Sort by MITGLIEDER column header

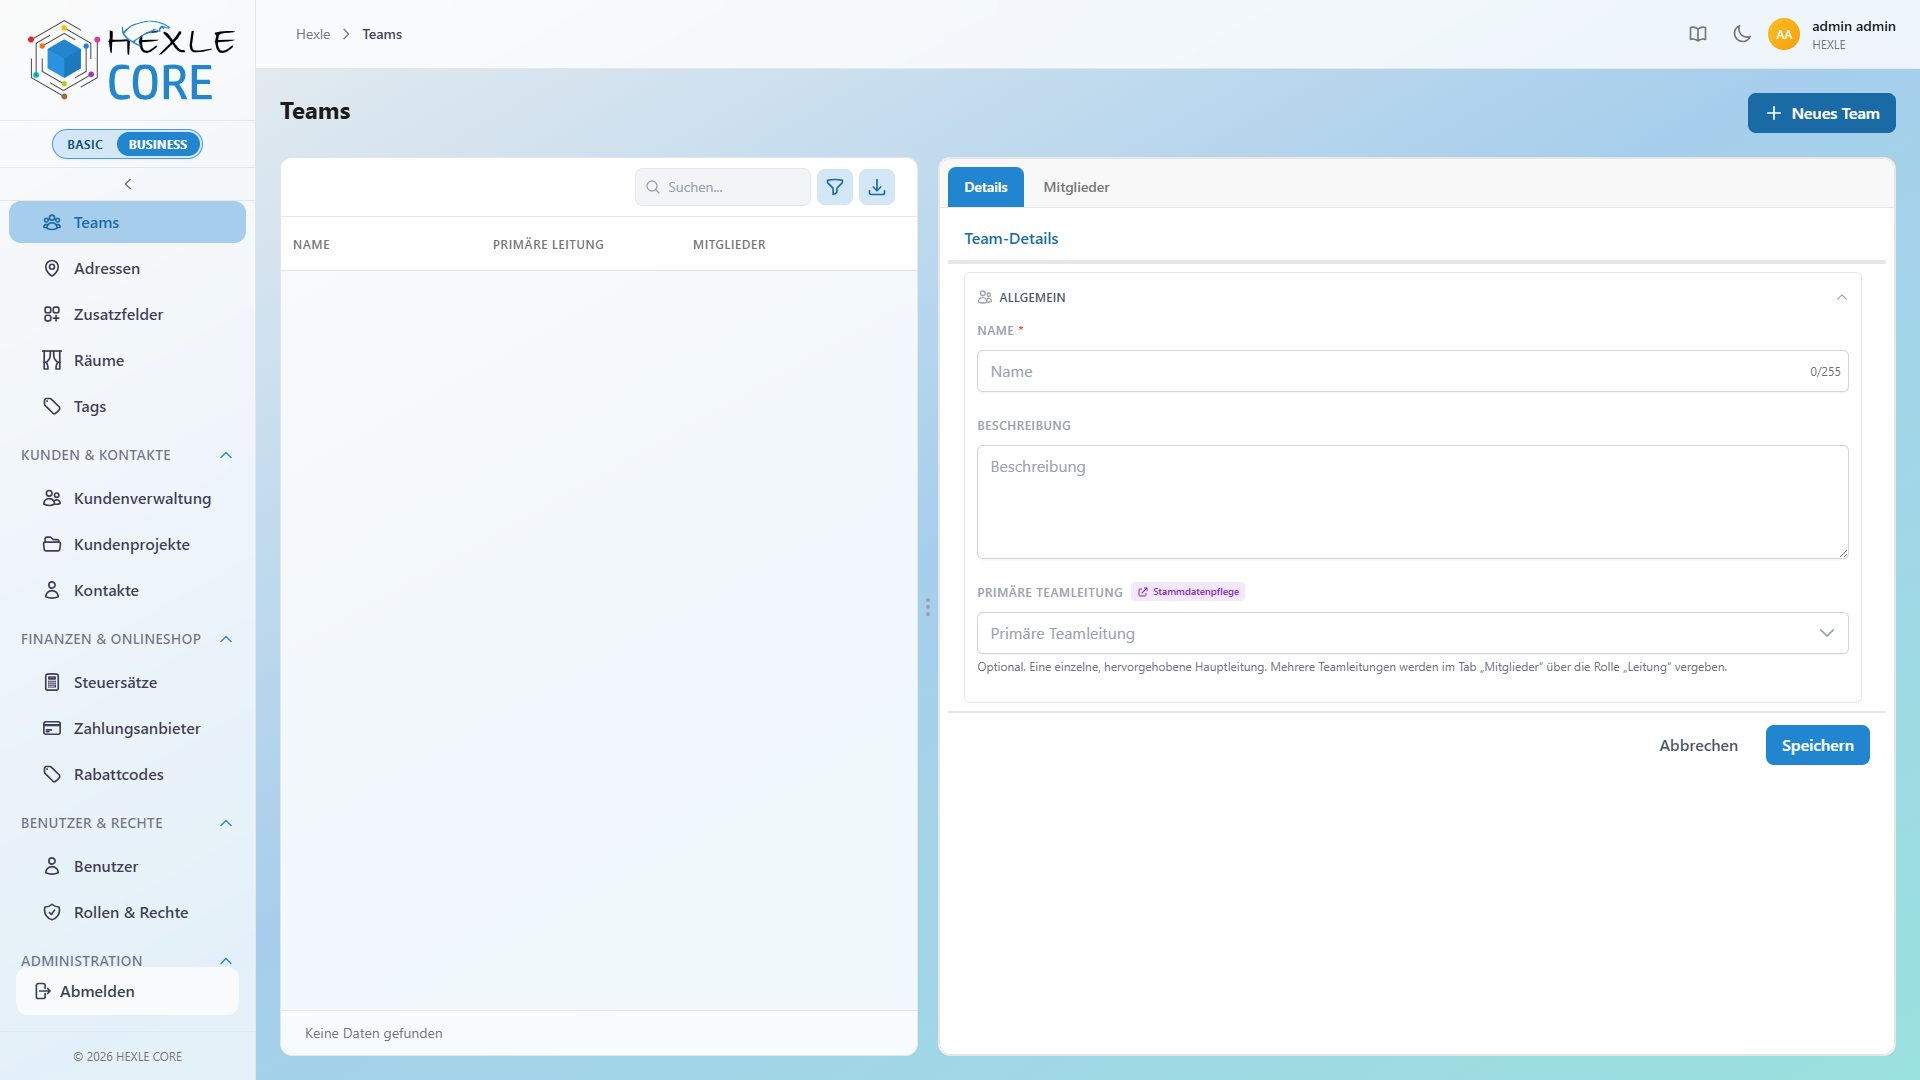pyautogui.click(x=729, y=245)
